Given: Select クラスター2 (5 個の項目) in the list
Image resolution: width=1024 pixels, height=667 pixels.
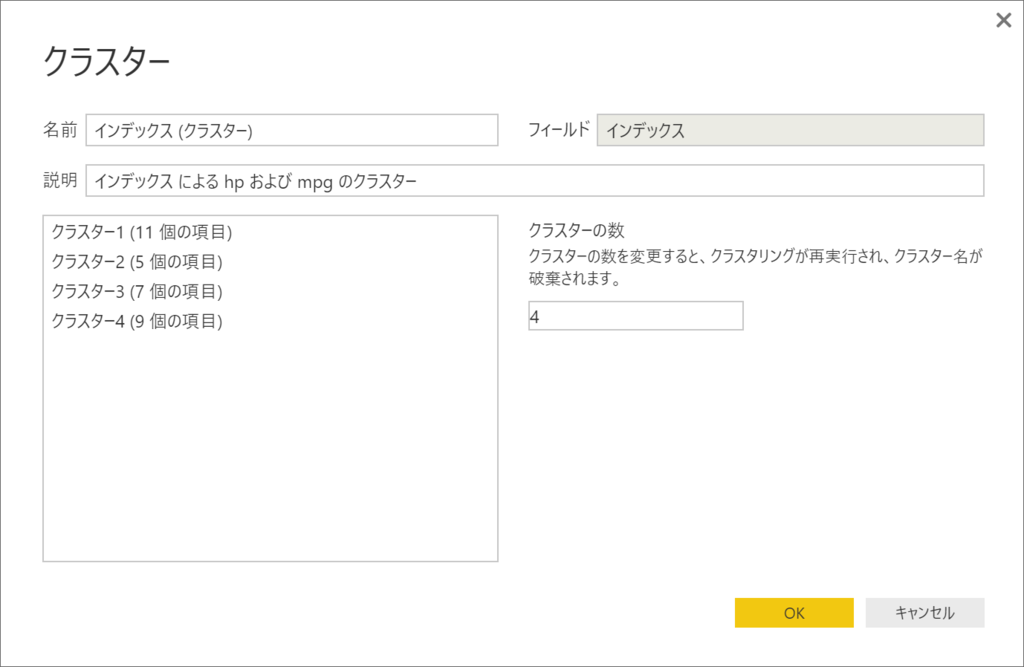Looking at the screenshot, I should pyautogui.click(x=137, y=262).
